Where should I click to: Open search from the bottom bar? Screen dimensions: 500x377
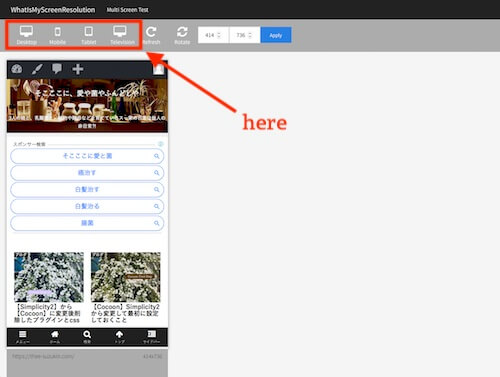(87, 337)
